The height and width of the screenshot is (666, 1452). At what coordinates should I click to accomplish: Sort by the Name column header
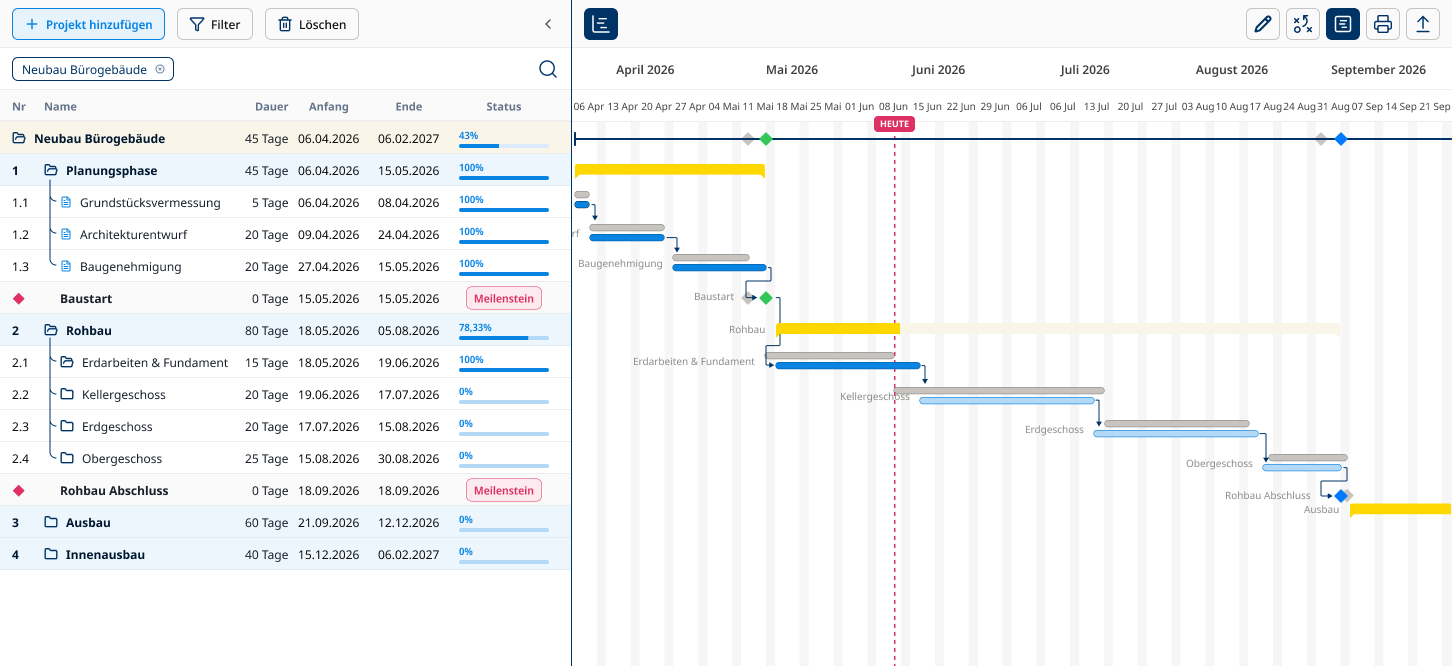coord(60,106)
